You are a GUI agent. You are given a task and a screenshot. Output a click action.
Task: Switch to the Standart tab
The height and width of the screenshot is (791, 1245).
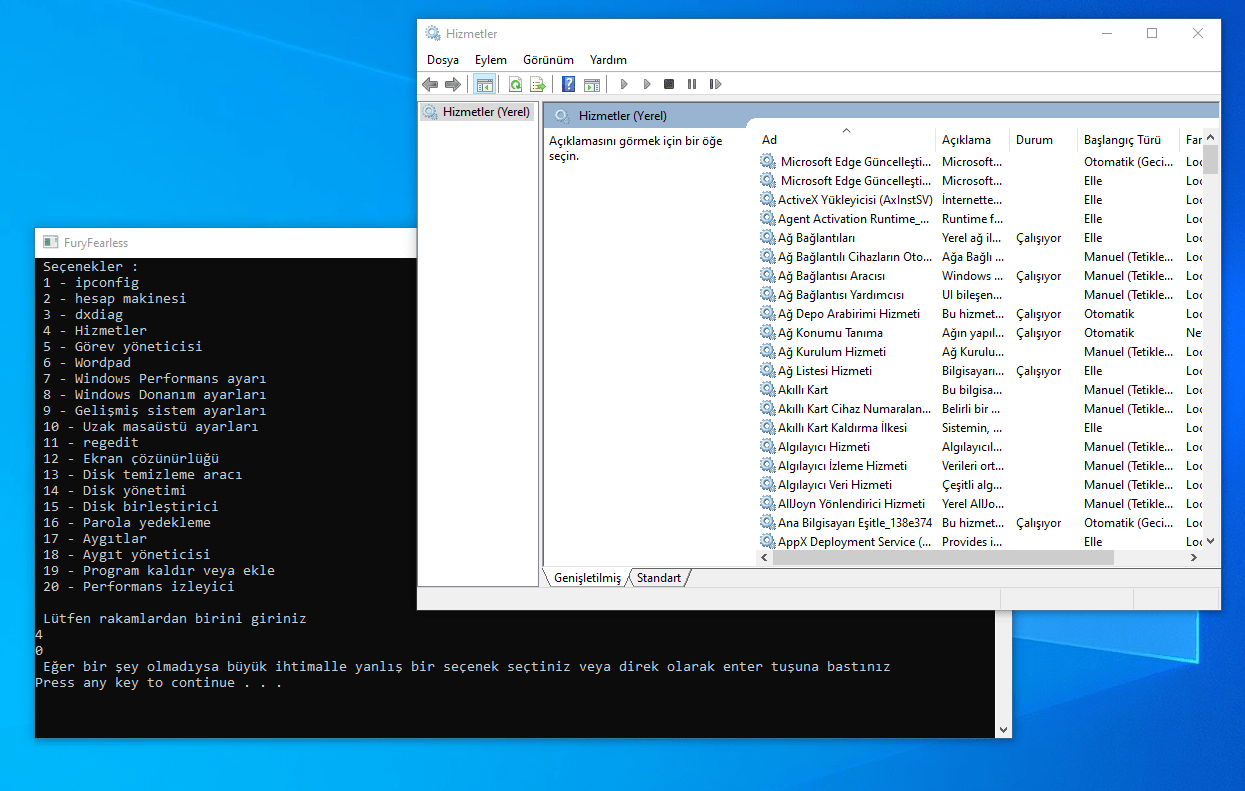click(x=659, y=578)
